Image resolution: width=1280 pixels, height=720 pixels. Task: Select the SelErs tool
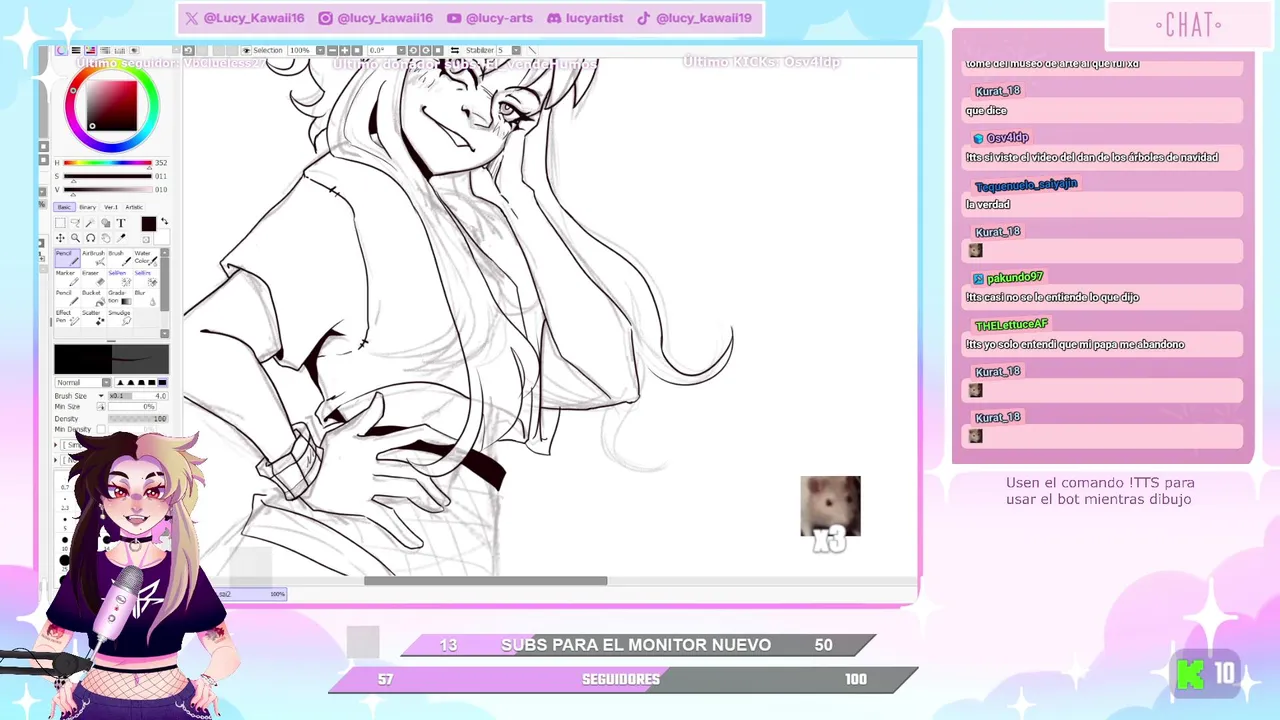coord(146,277)
